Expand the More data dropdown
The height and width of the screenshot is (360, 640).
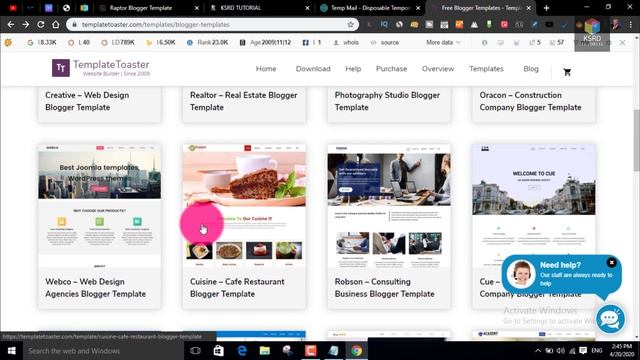443,42
